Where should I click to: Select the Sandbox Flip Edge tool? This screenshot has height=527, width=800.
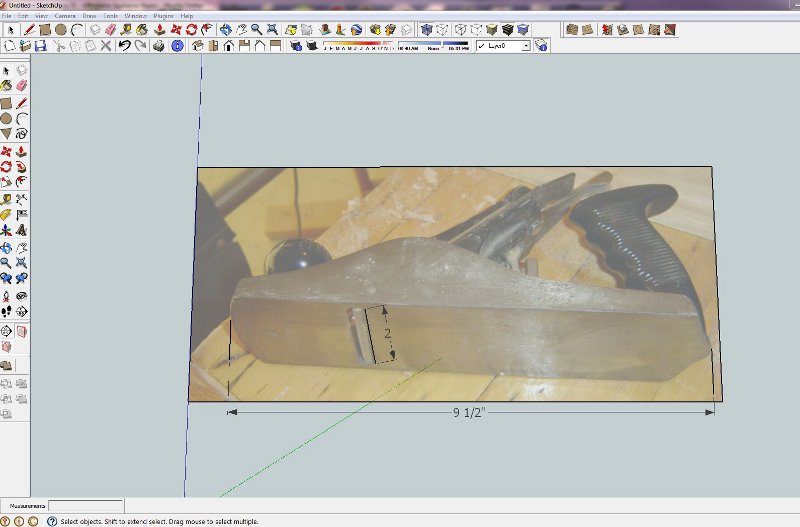pos(669,30)
